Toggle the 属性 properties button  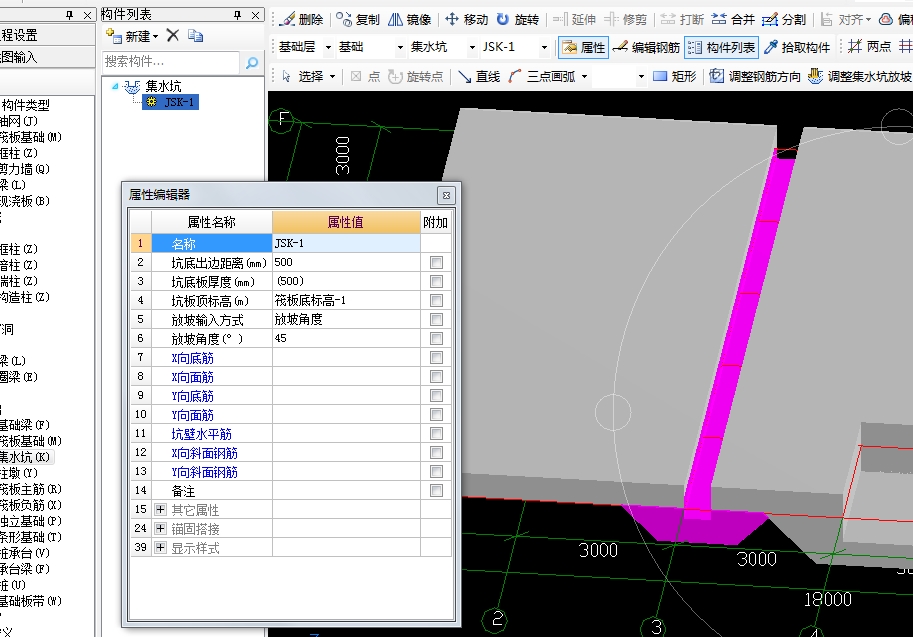tap(583, 47)
